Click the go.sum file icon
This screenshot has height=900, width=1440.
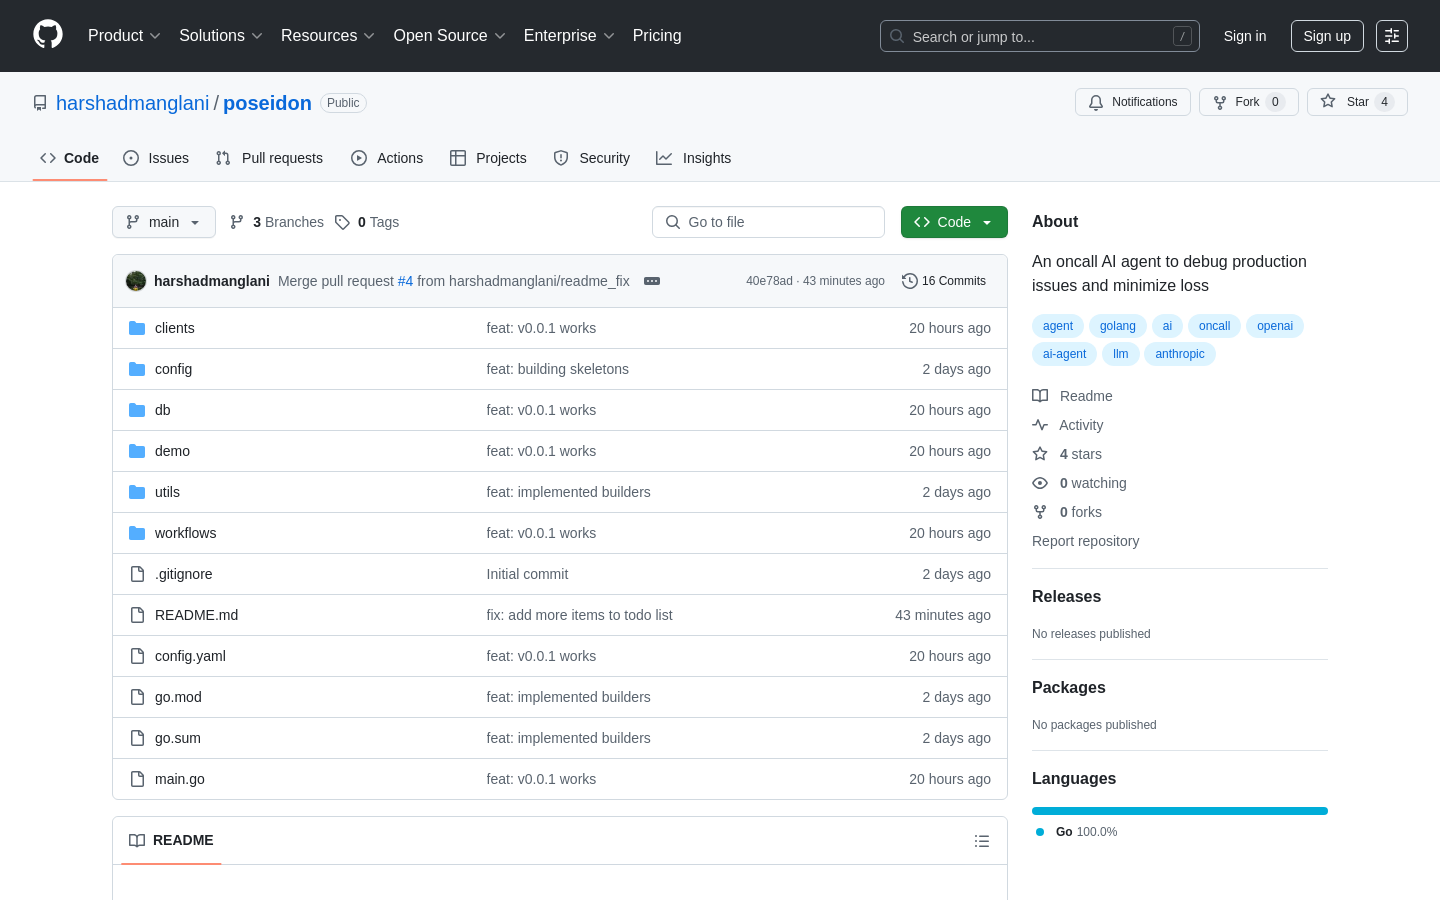click(x=137, y=738)
